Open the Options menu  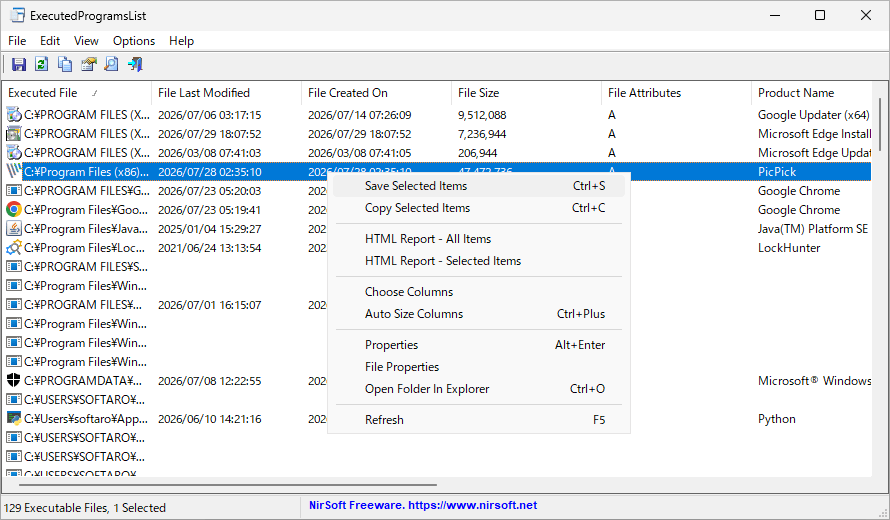point(134,41)
